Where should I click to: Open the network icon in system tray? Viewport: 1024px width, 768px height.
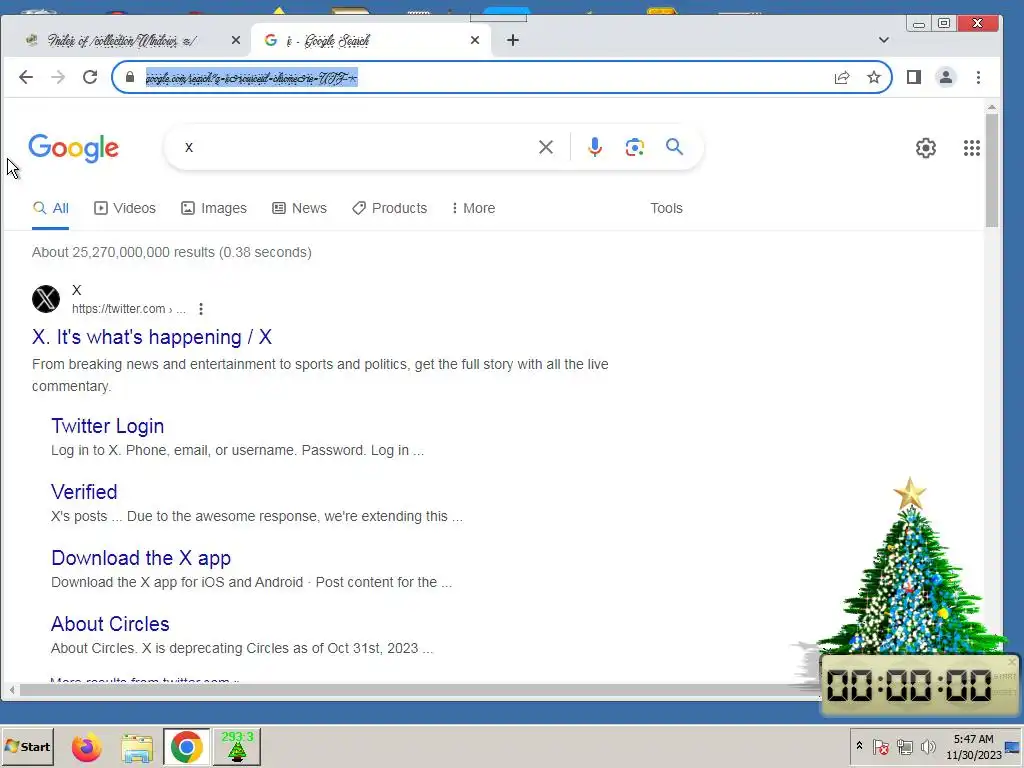click(904, 746)
